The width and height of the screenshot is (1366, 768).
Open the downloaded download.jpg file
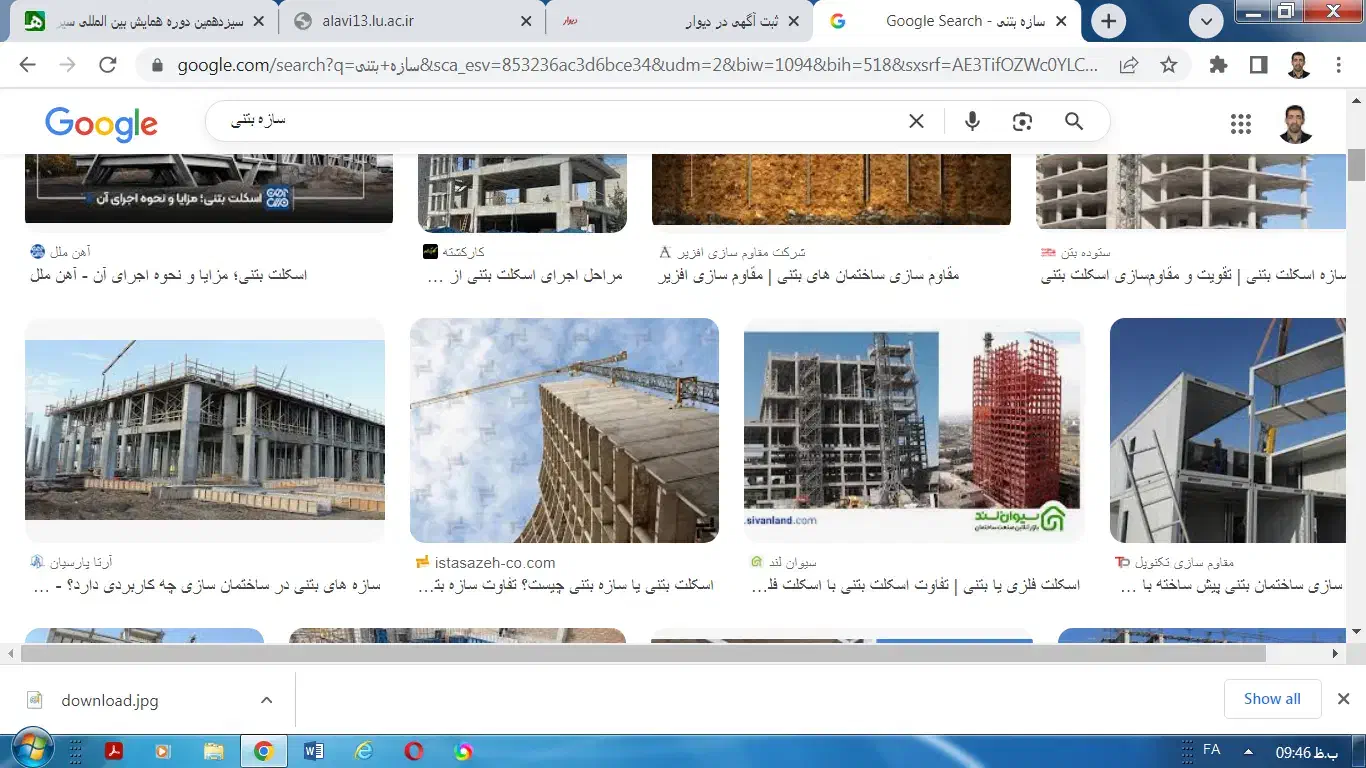click(x=110, y=700)
